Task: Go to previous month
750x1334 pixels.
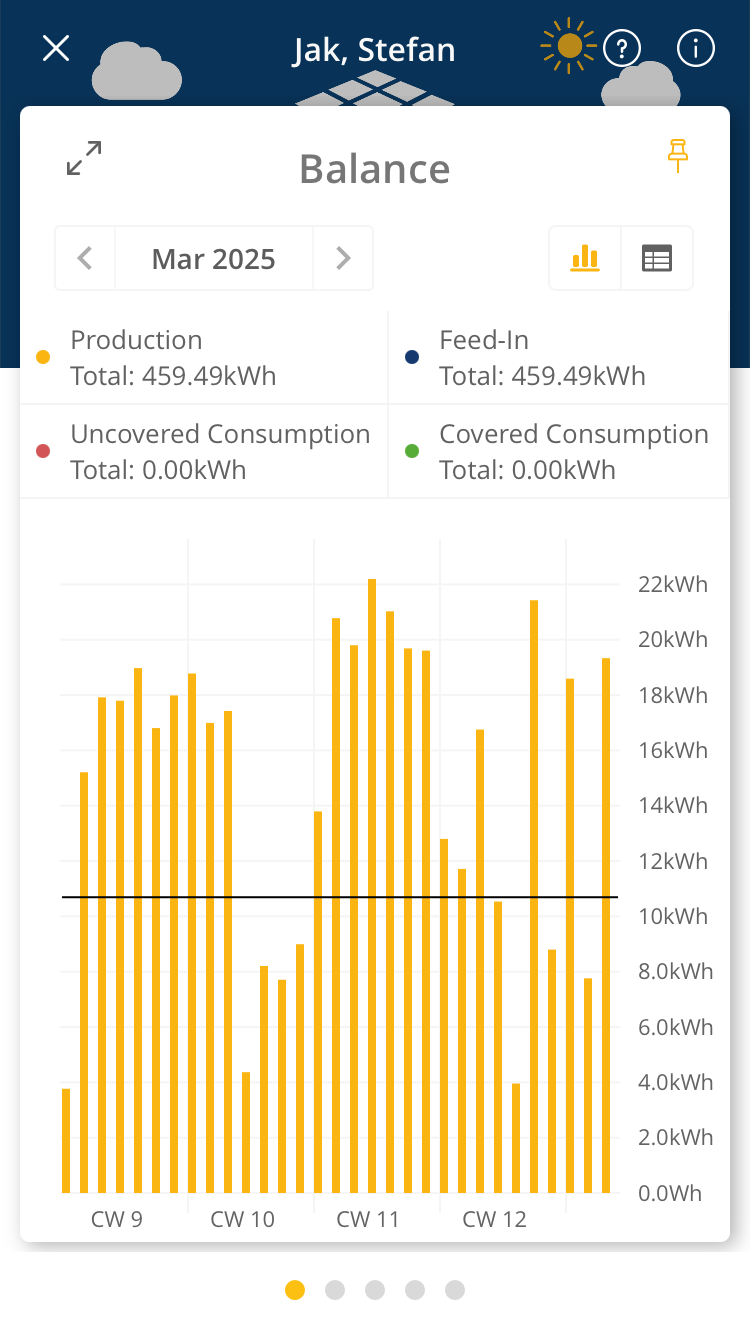Action: click(x=85, y=258)
